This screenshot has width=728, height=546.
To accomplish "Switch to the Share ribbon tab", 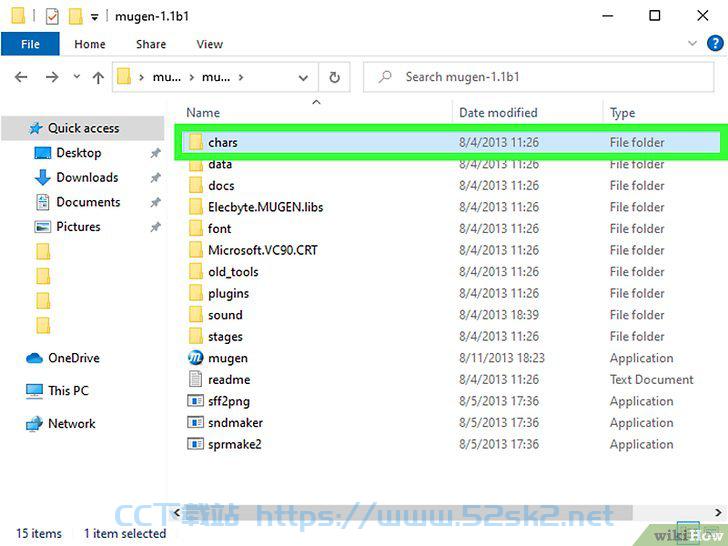I will (151, 44).
